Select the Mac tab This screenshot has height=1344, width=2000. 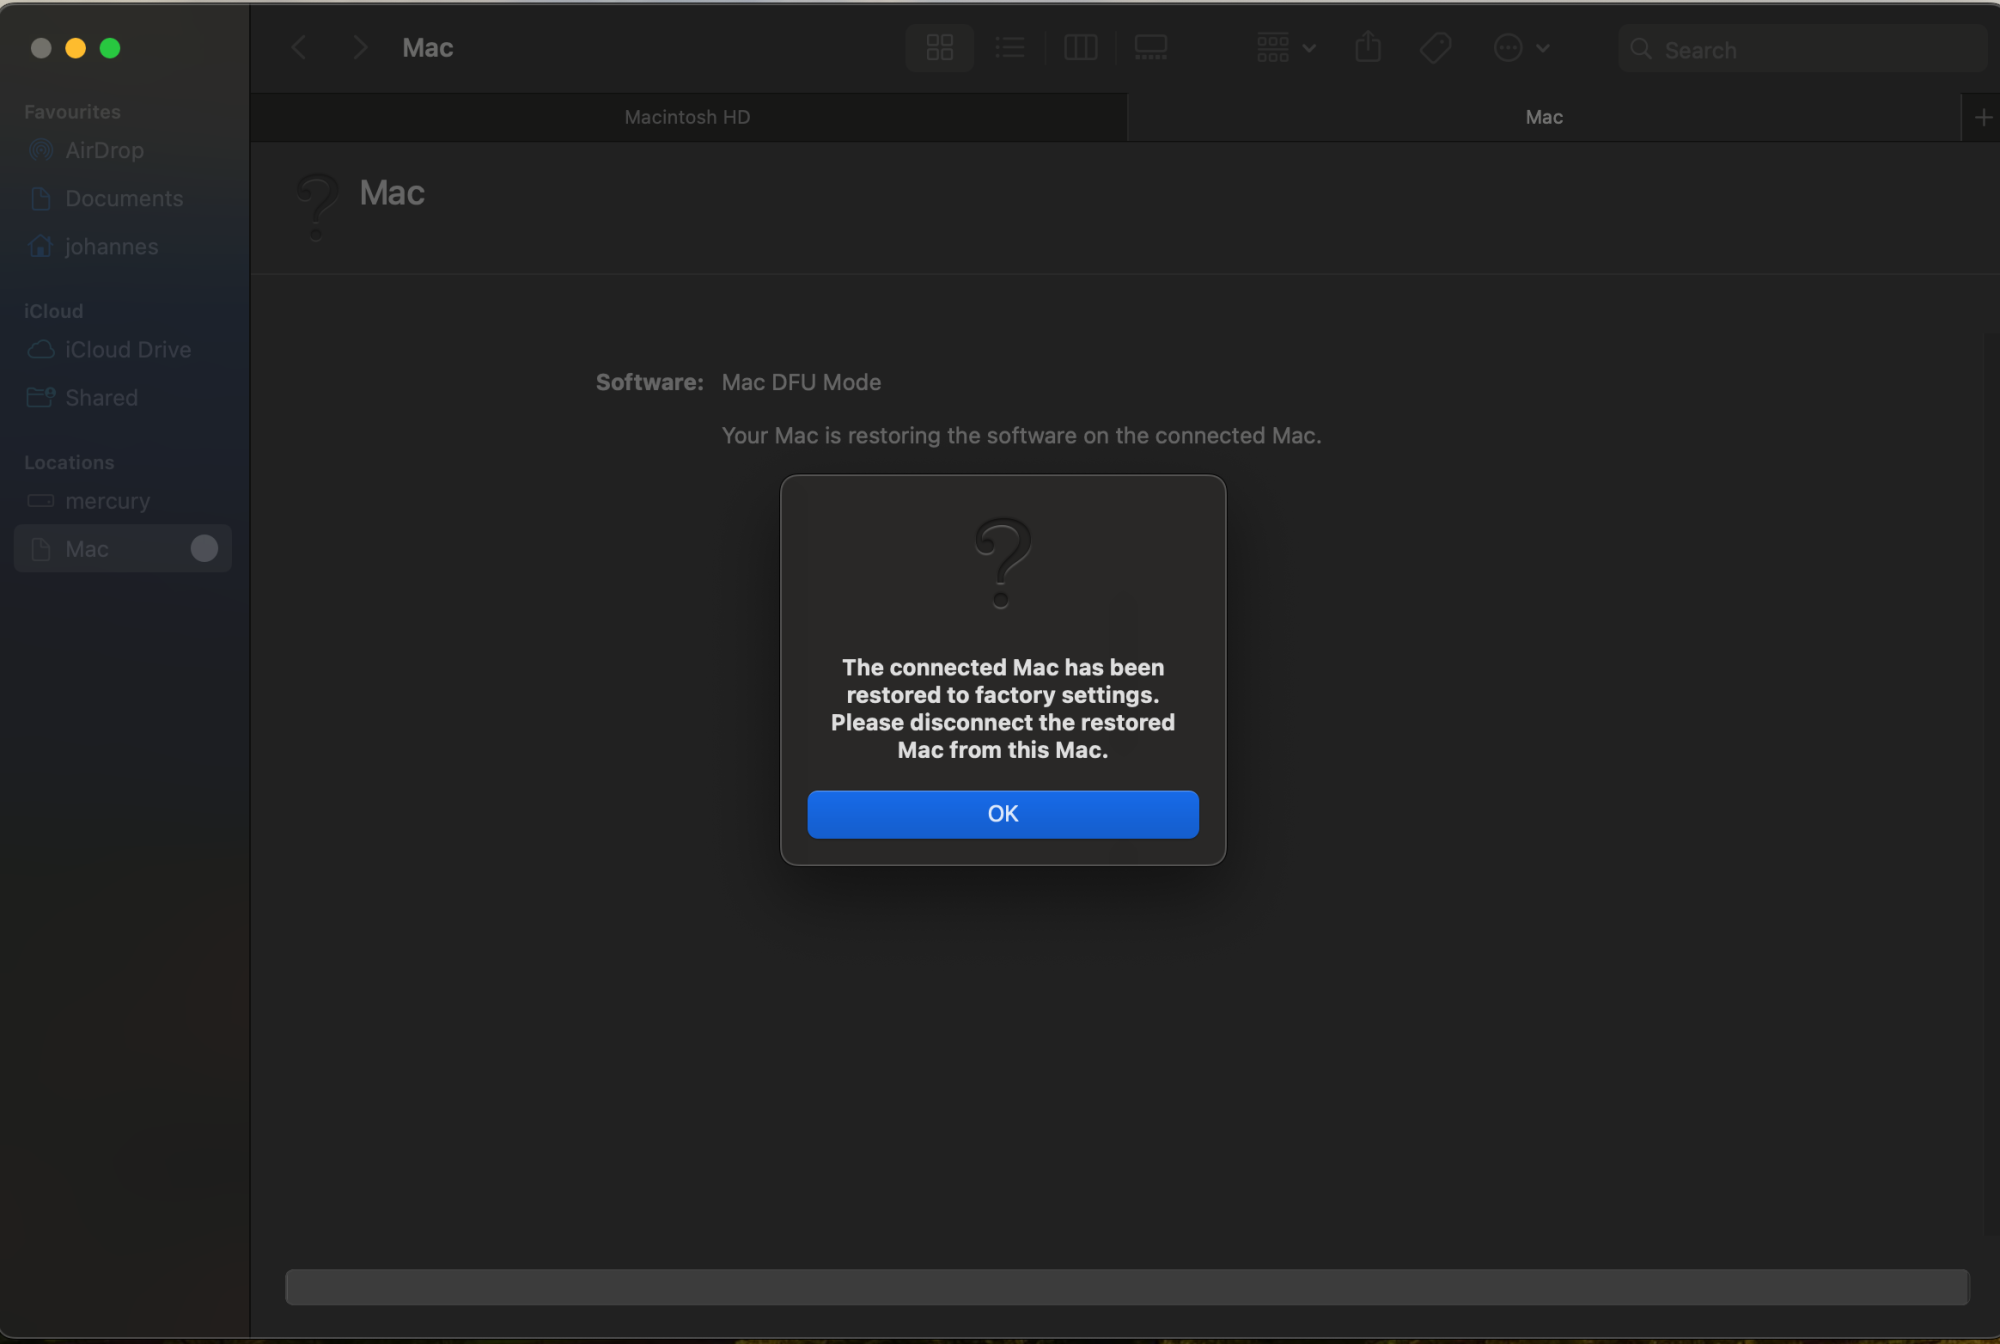click(1544, 117)
